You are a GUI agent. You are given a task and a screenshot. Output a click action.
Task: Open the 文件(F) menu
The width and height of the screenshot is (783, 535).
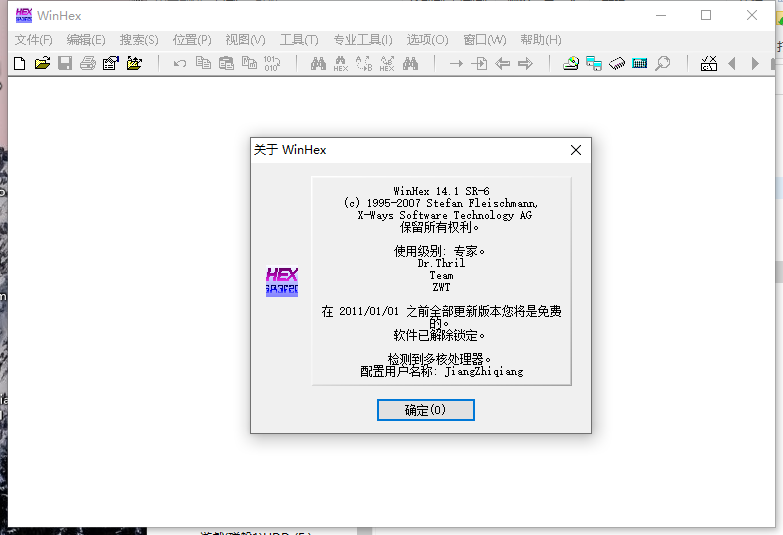click(x=33, y=40)
